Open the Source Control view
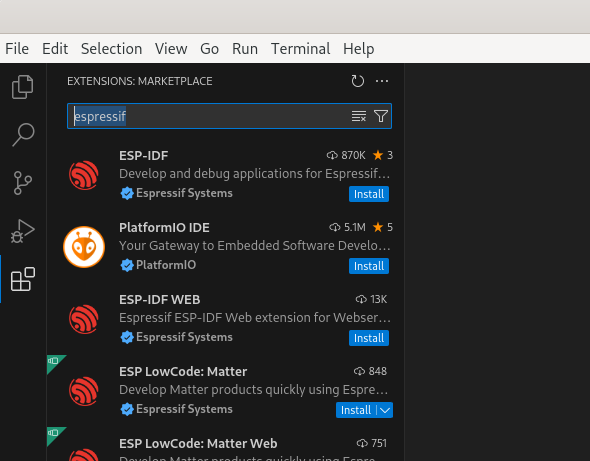Viewport: 590px width, 461px height. pyautogui.click(x=22, y=183)
